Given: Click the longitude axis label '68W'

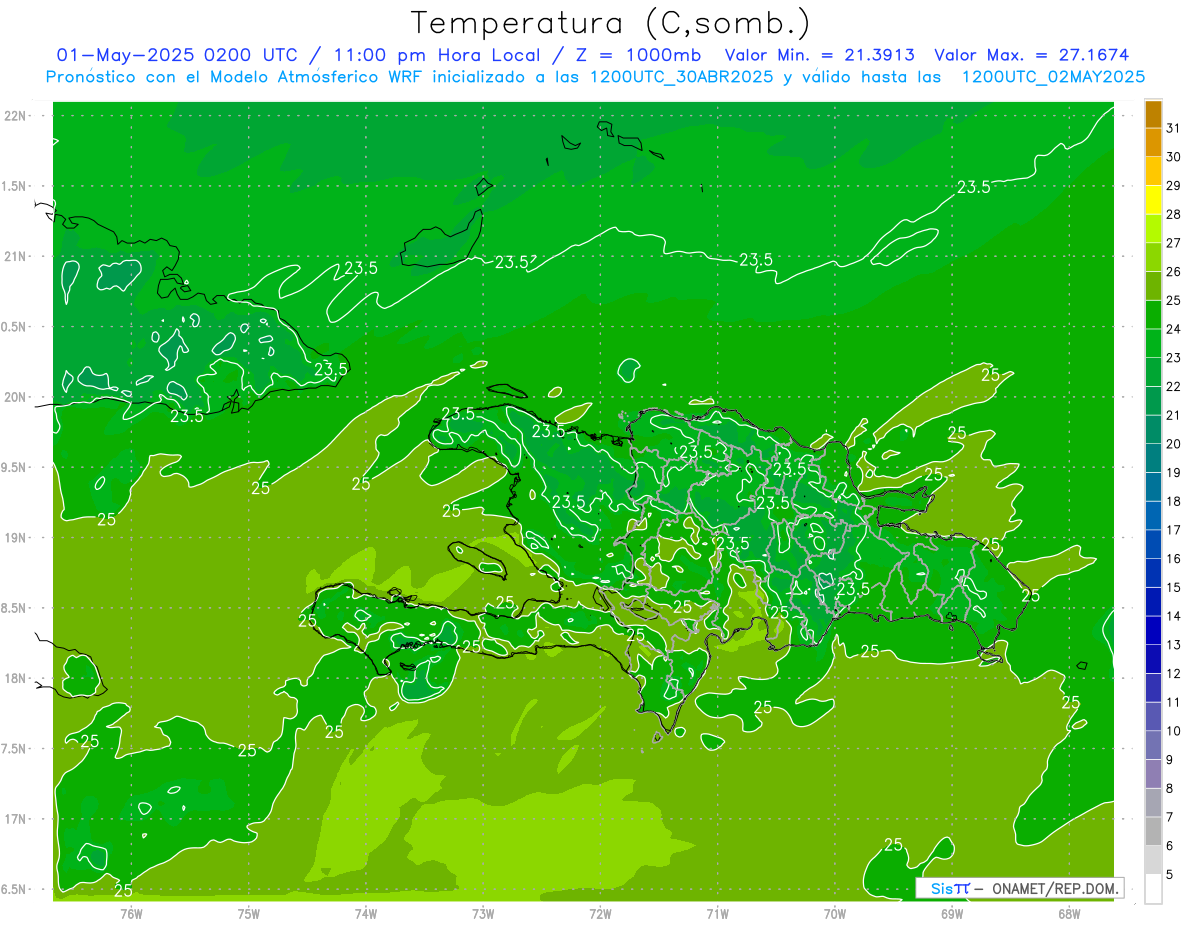Looking at the screenshot, I should (1069, 914).
